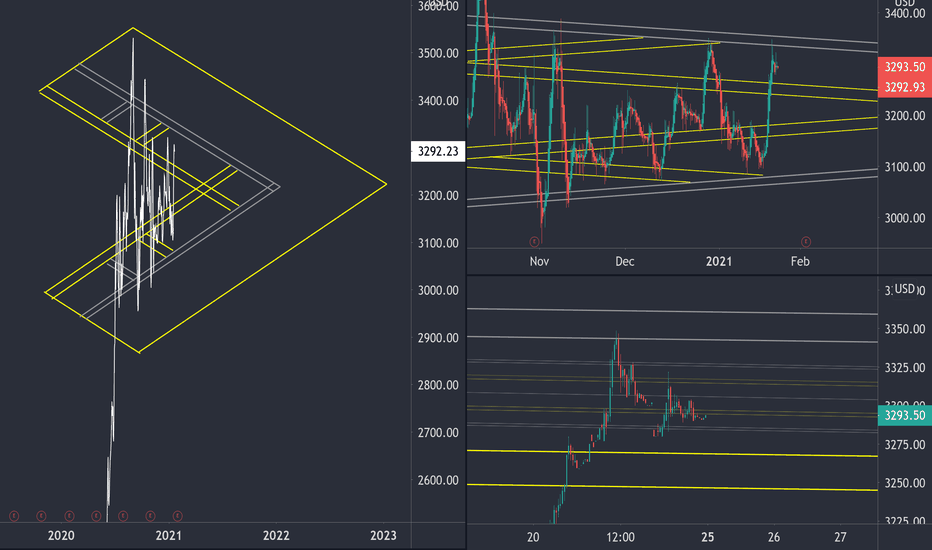Click 20 on the bottom-right time axis
The height and width of the screenshot is (550, 932).
(x=533, y=538)
